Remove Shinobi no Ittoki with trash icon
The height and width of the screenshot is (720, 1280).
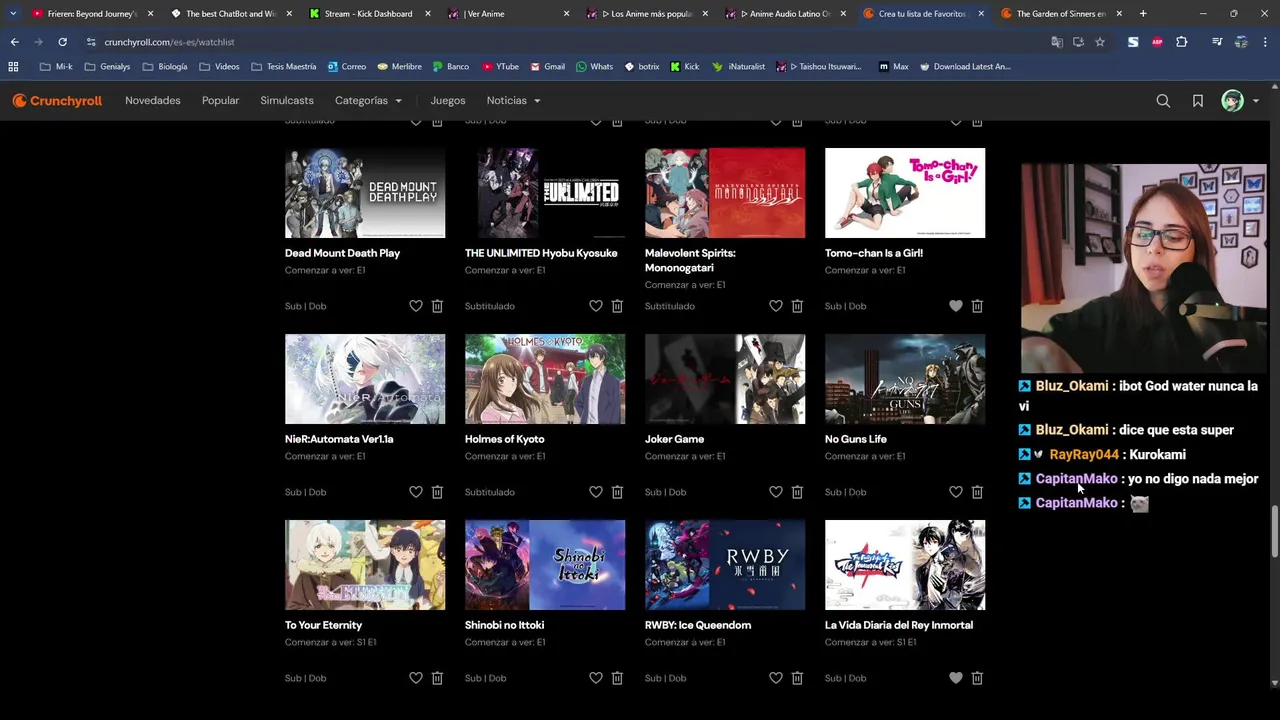point(617,678)
